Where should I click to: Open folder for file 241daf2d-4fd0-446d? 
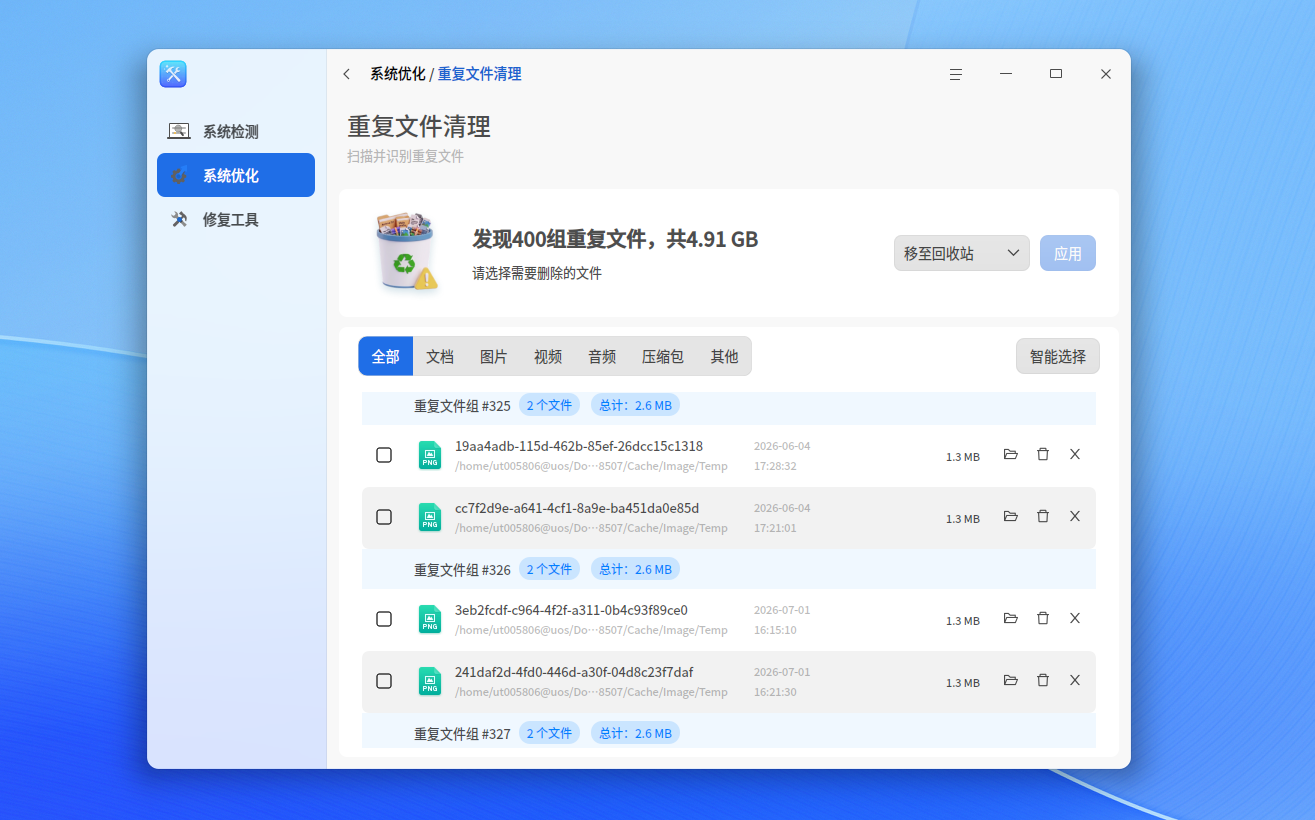(1010, 680)
